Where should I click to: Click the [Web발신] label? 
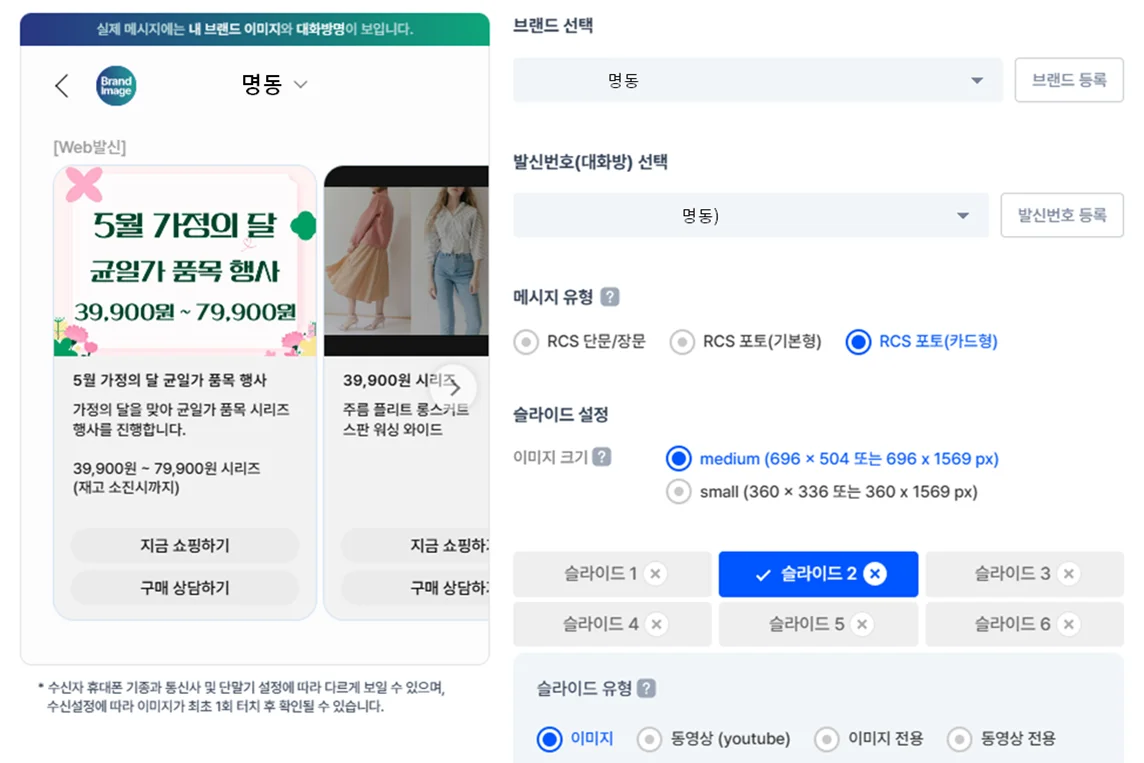[x=90, y=147]
